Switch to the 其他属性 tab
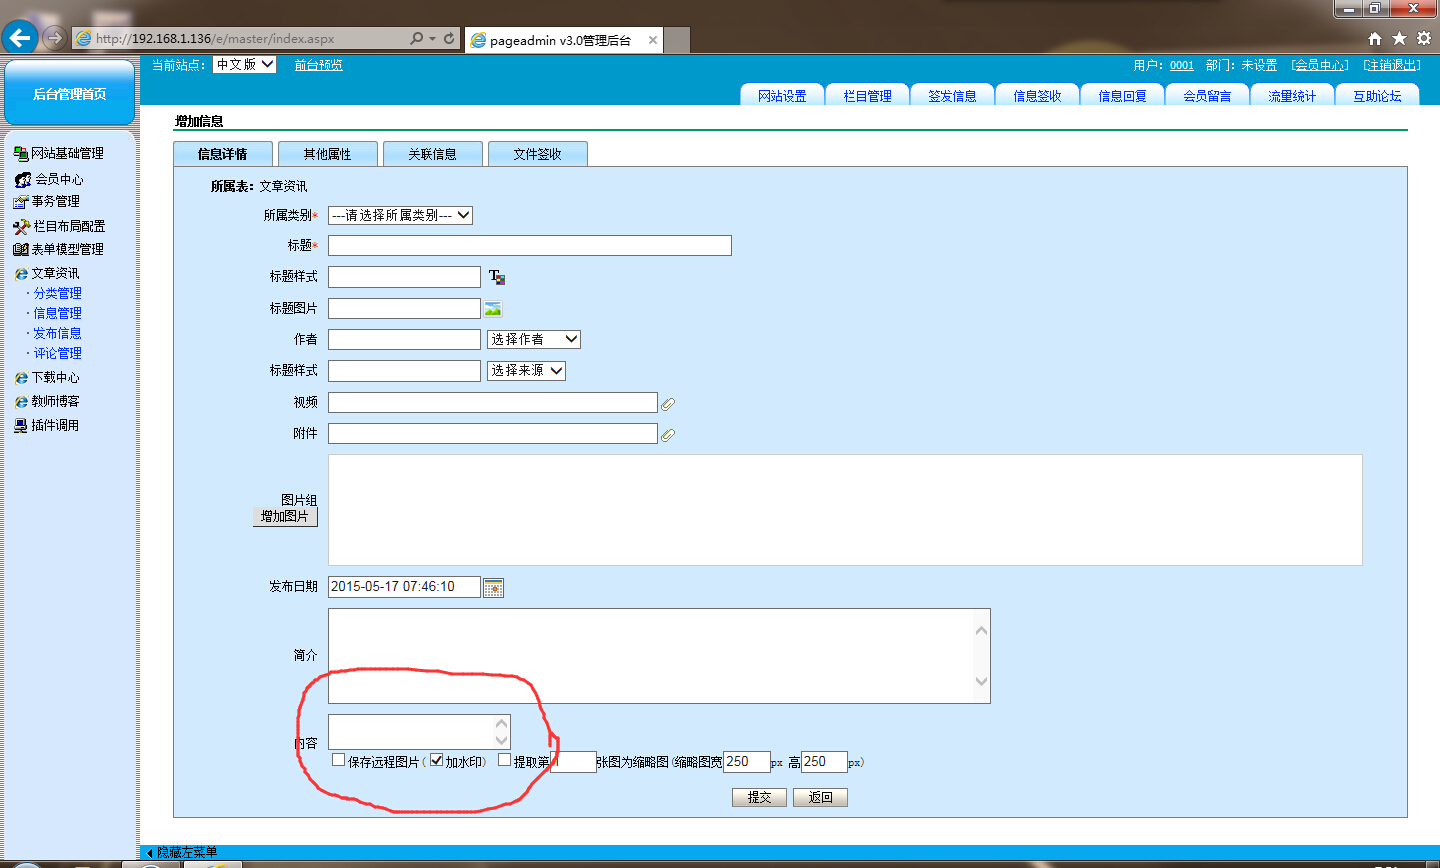This screenshot has height=868, width=1440. 327,154
